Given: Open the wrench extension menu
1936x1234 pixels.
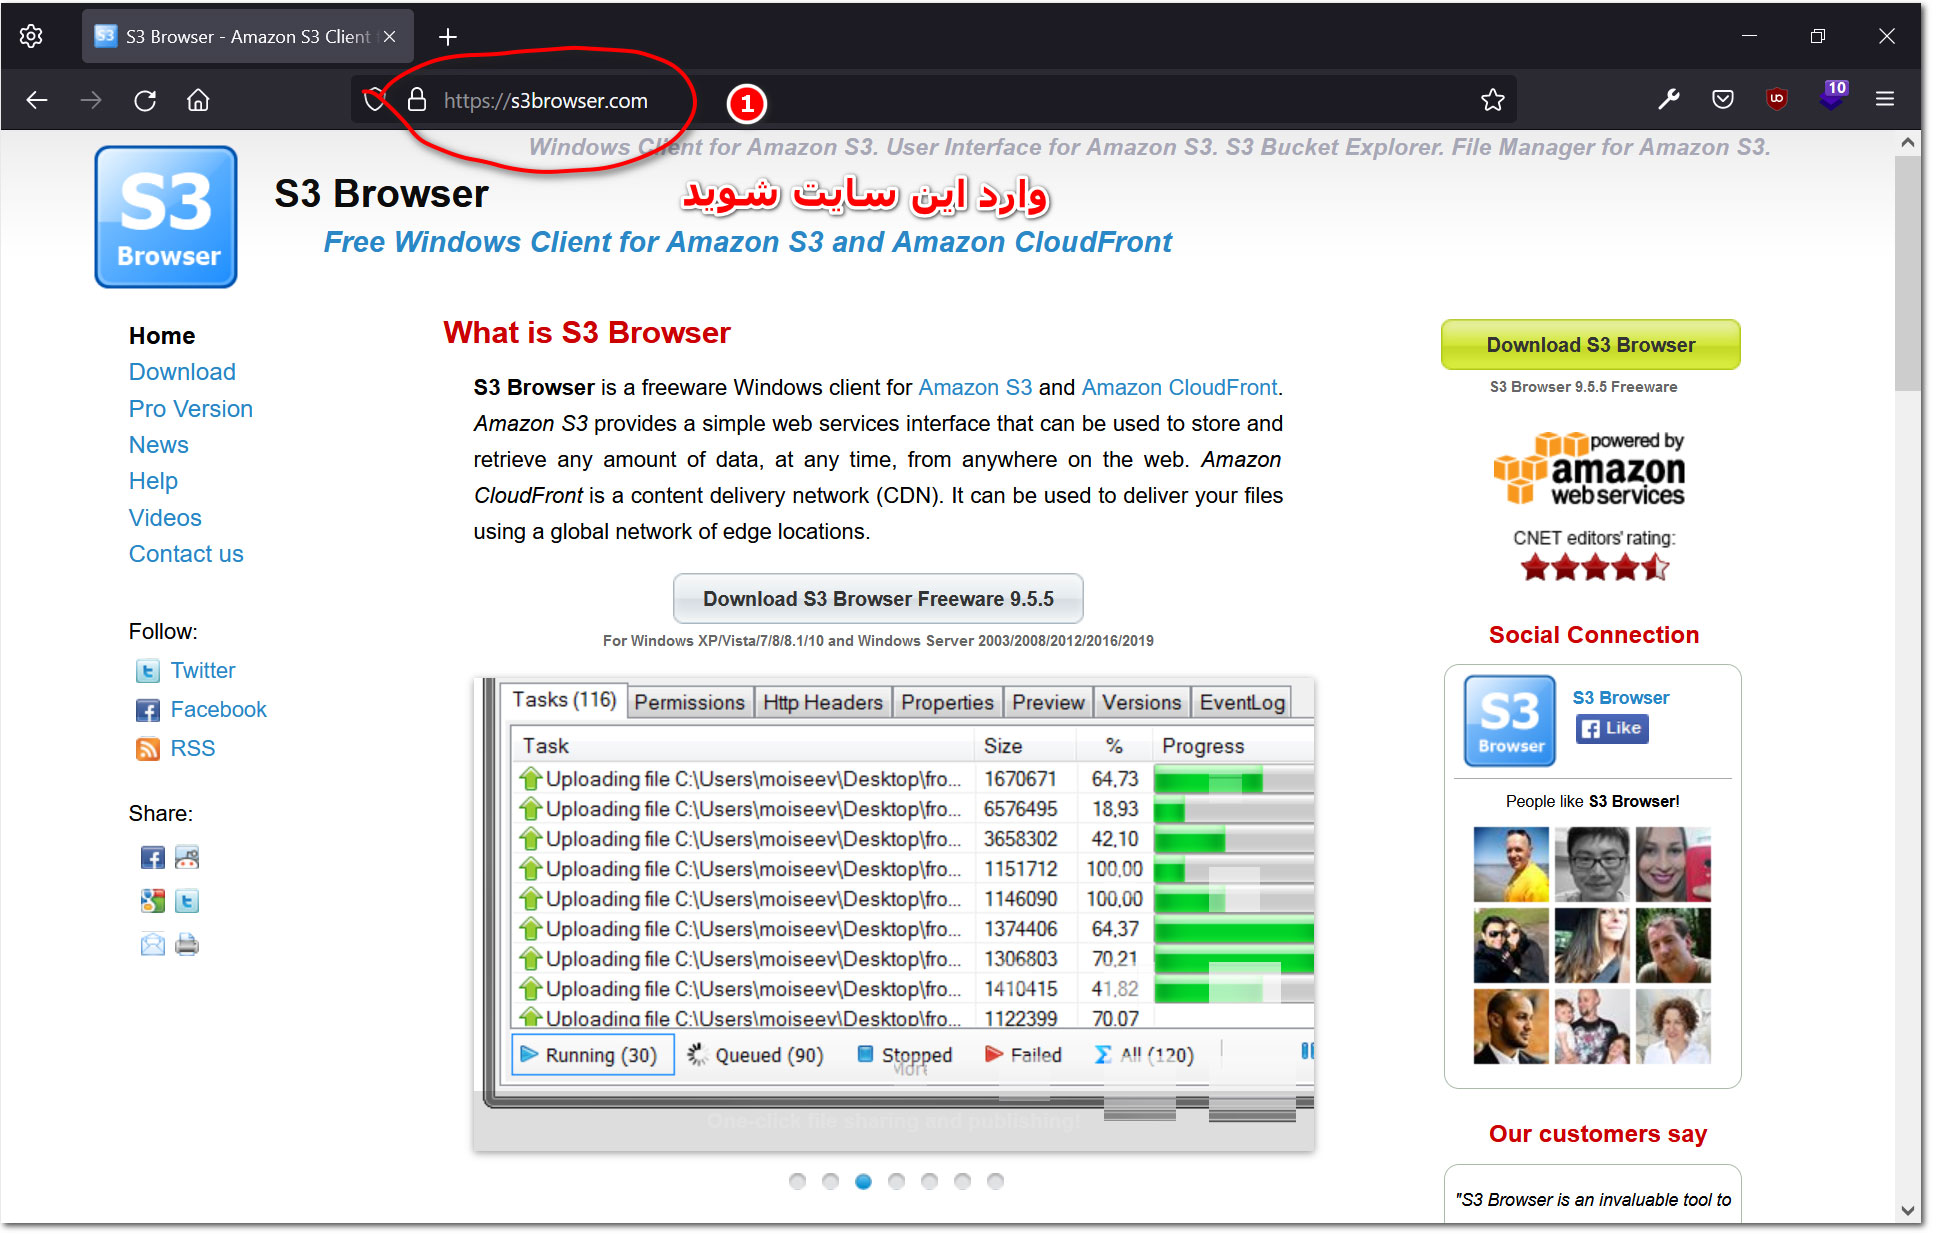Looking at the screenshot, I should (x=1668, y=99).
